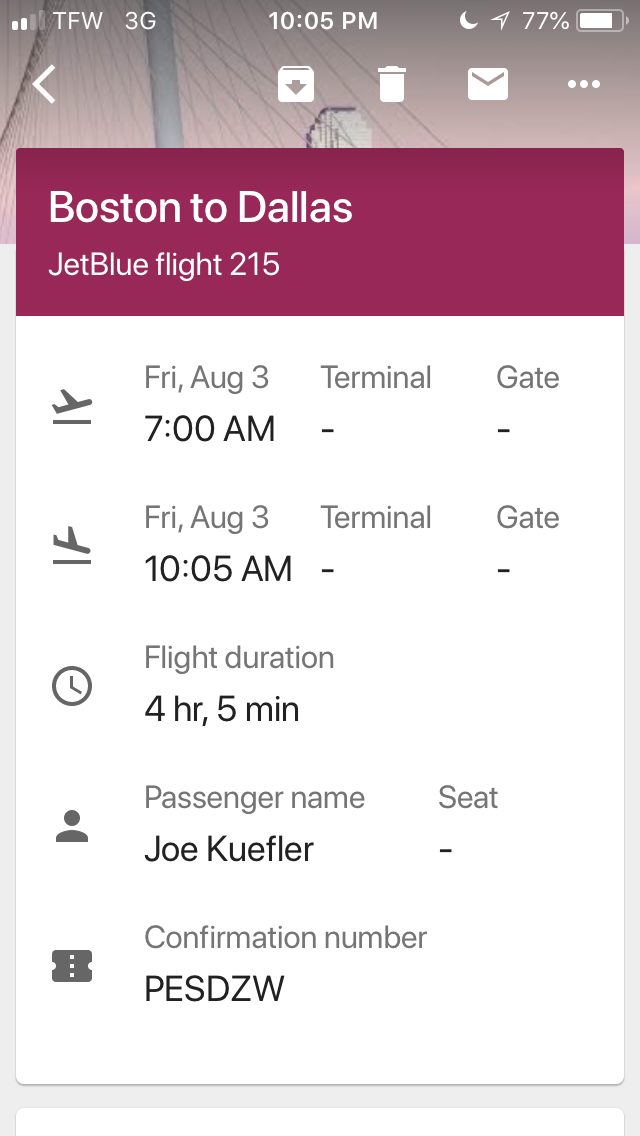
Task: Tap the departure Gate label
Action: pos(527,378)
